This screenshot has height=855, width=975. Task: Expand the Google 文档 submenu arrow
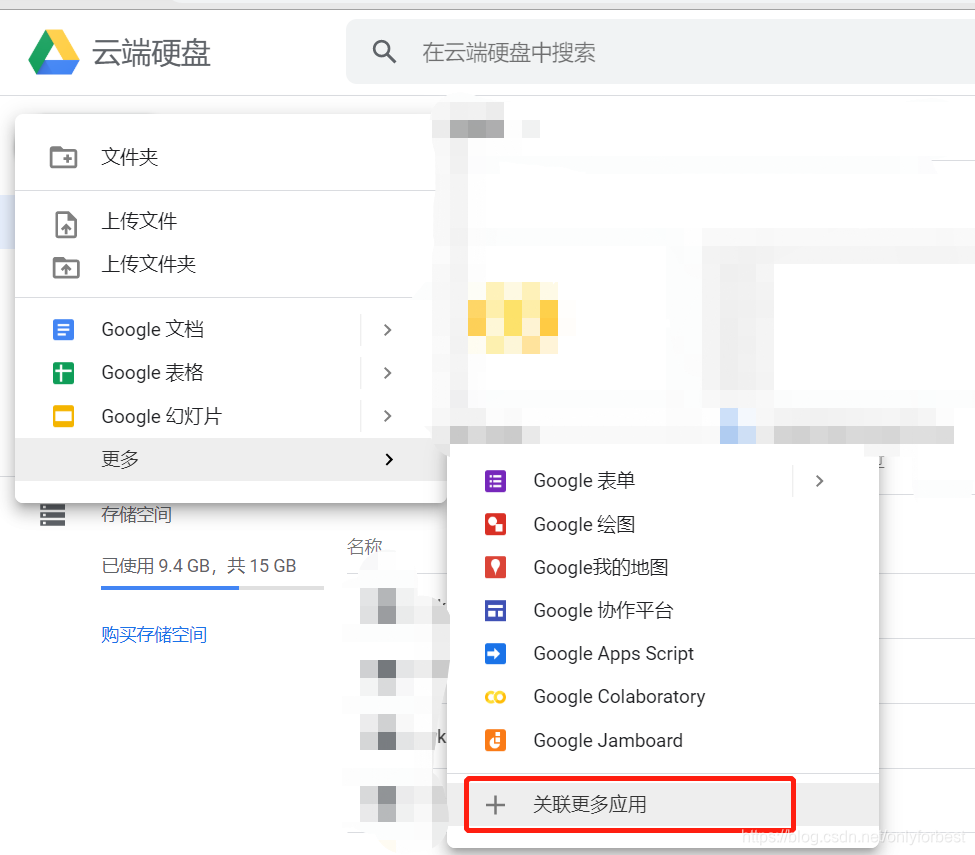387,330
